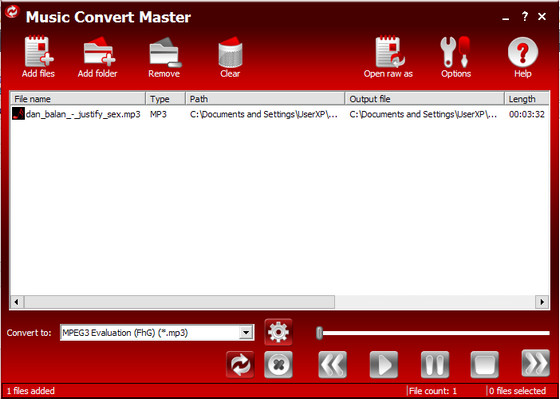Cancel conversion with the X button

(x=278, y=364)
